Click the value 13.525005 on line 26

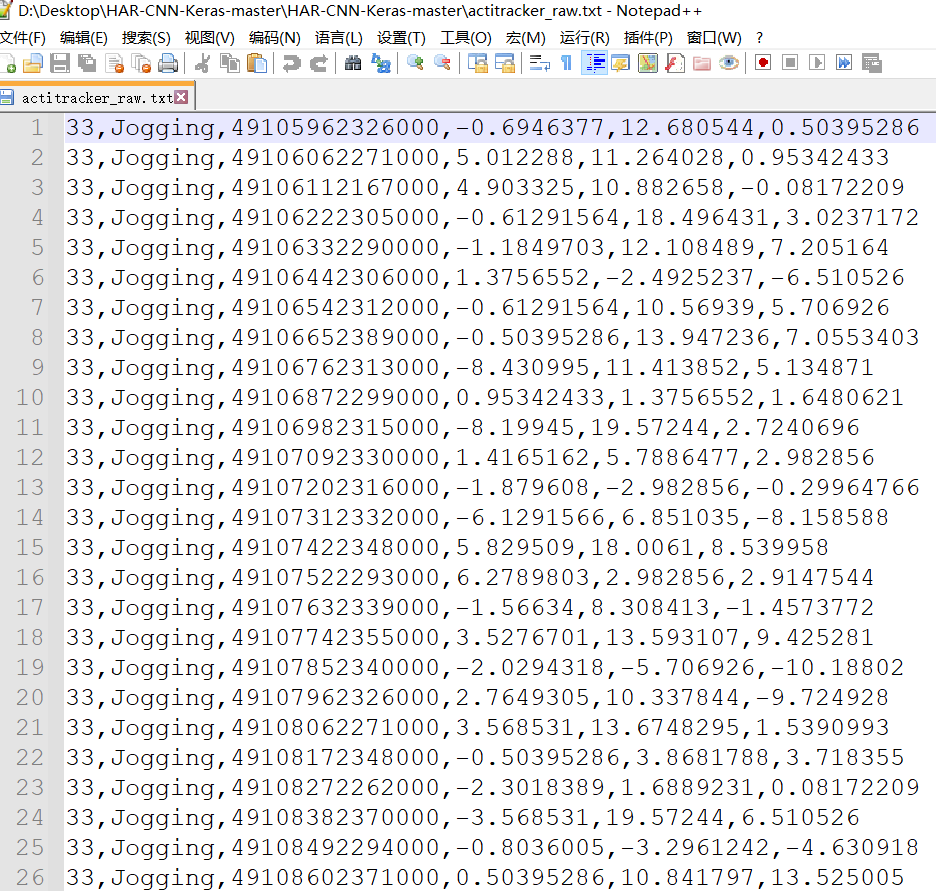pyautogui.click(x=838, y=877)
